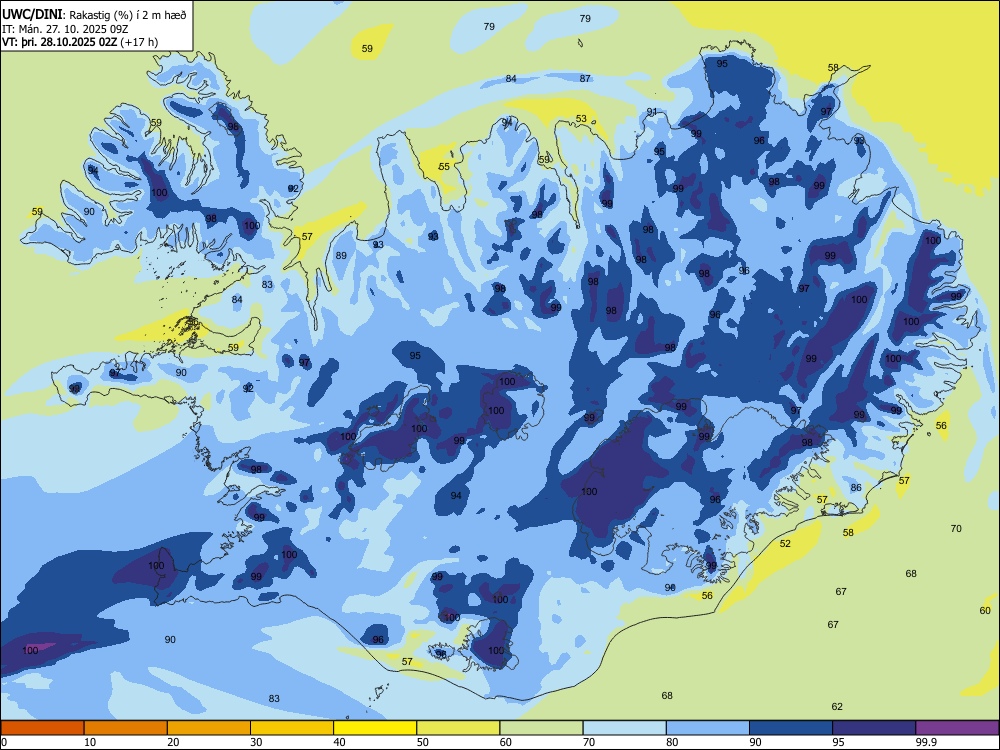This screenshot has width=1000, height=750.
Task: Click the humidity value '70' on the map
Action: pos(956,529)
